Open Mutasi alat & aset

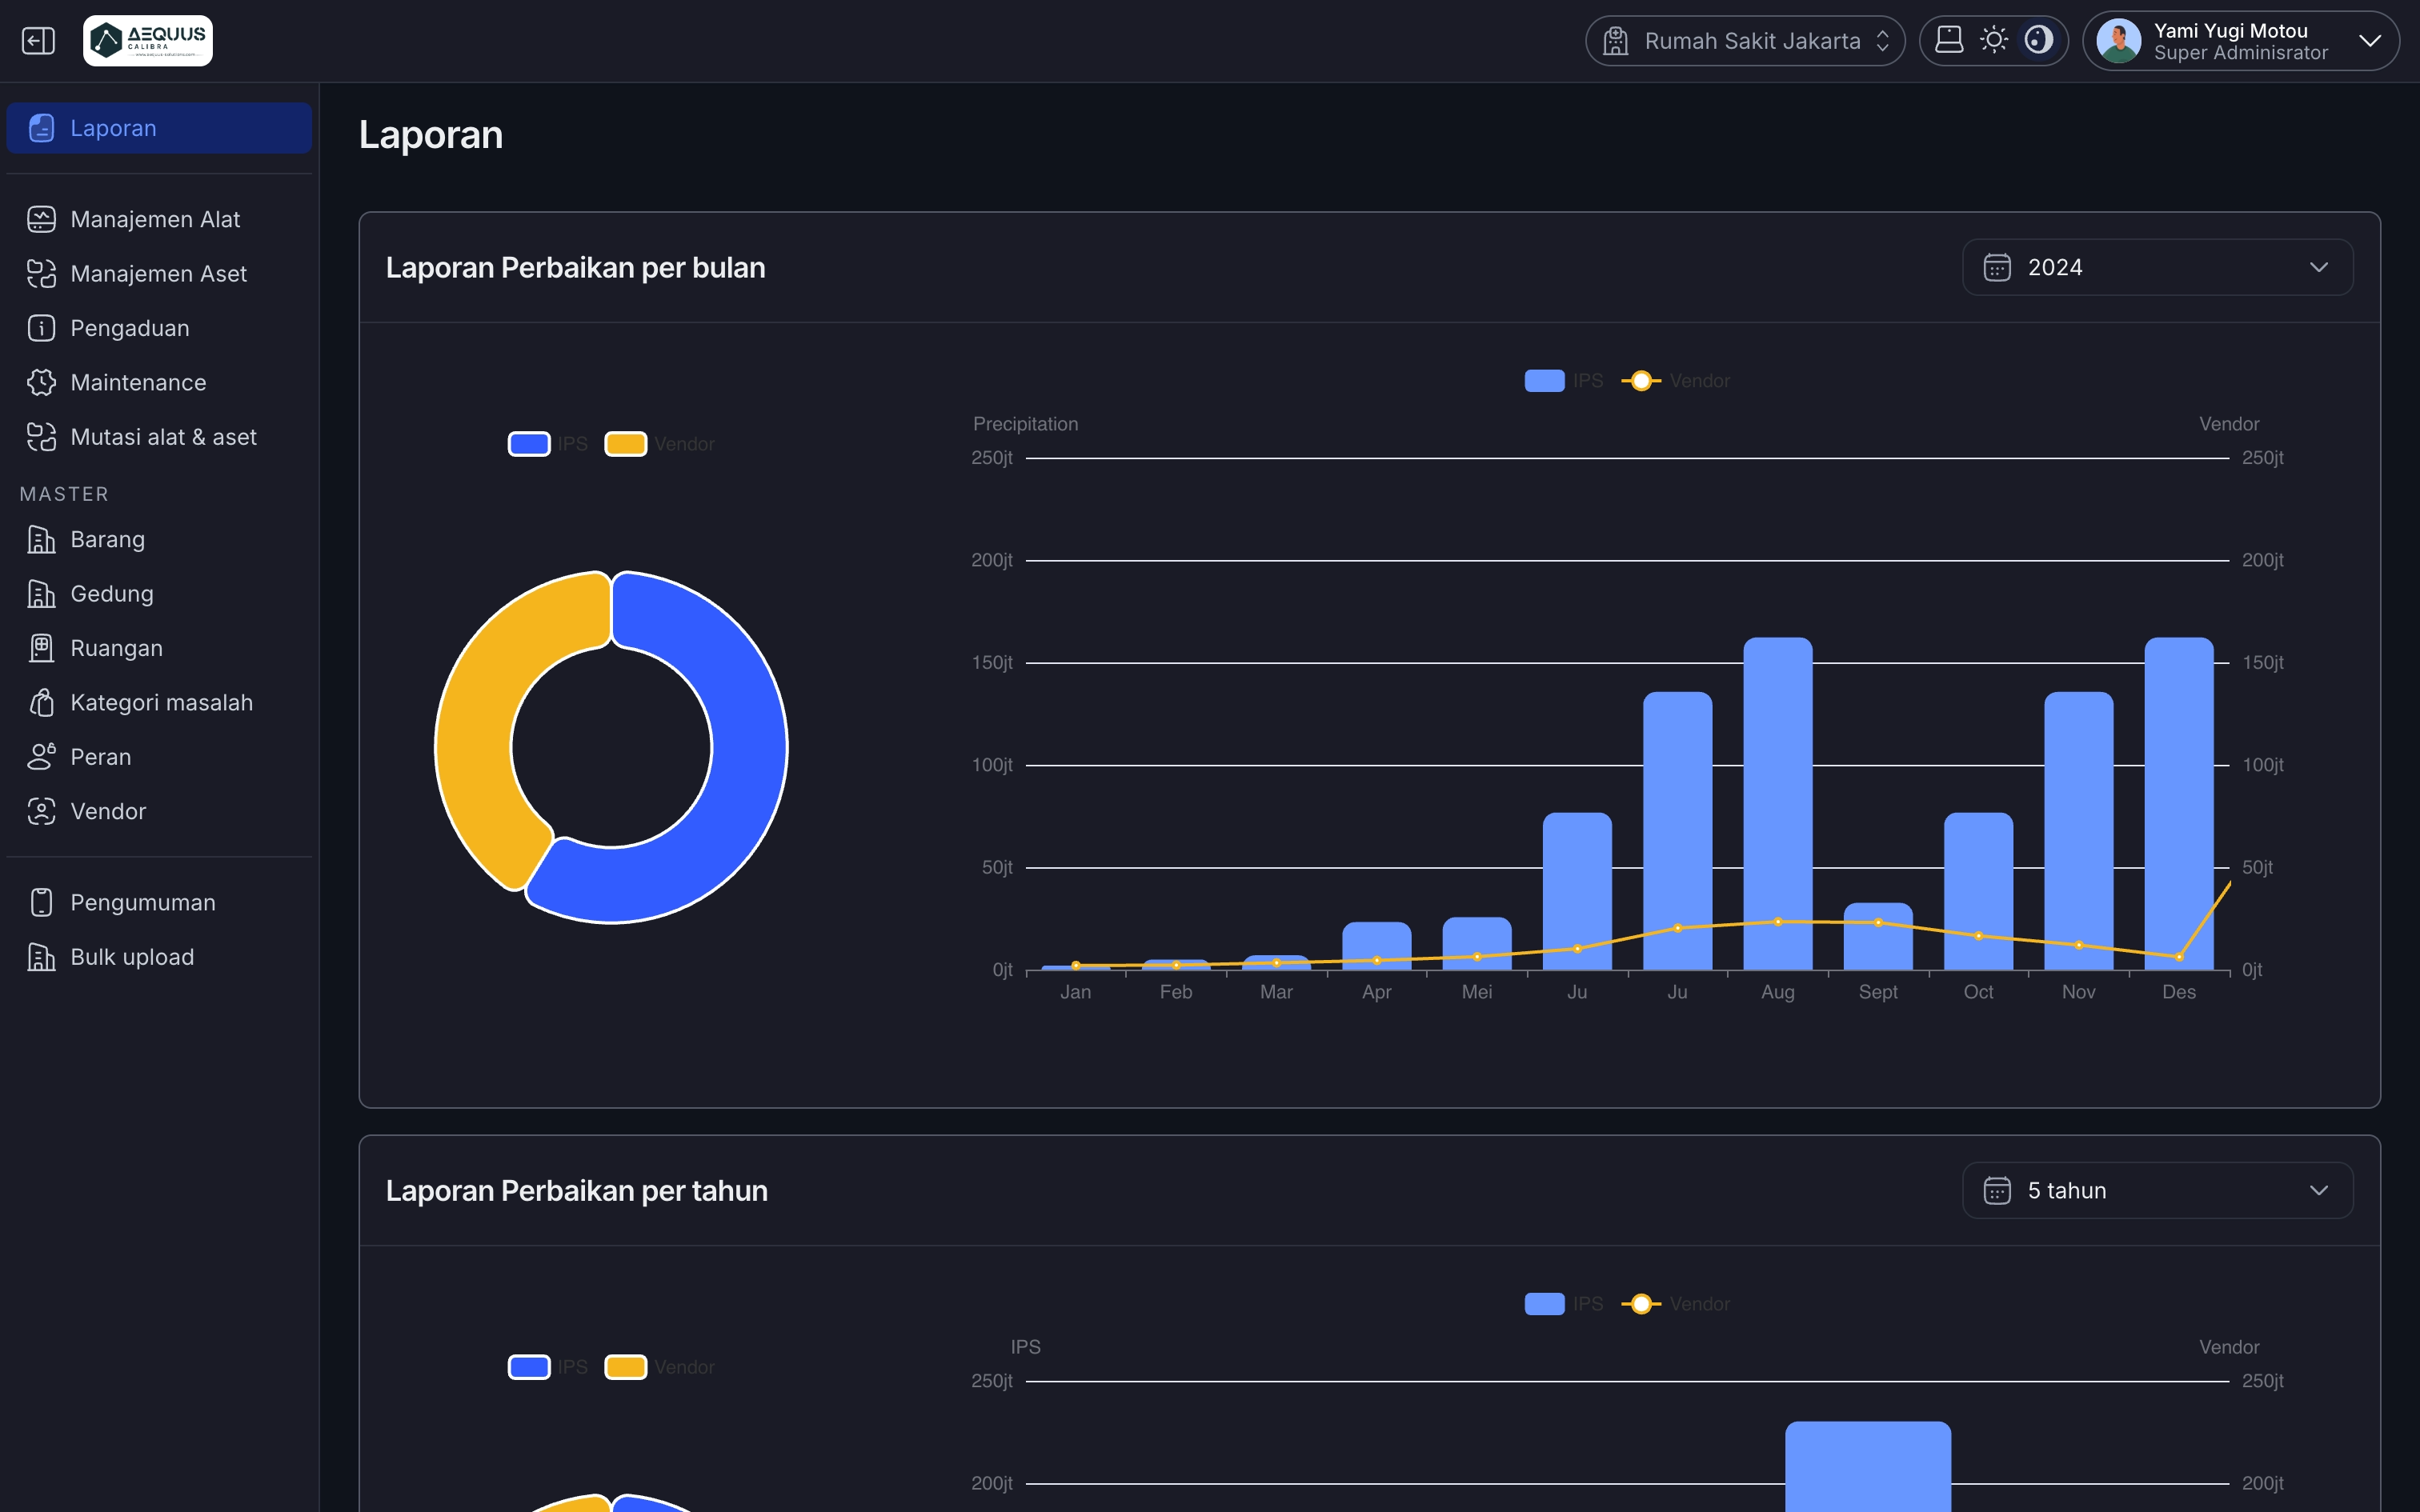click(159, 437)
